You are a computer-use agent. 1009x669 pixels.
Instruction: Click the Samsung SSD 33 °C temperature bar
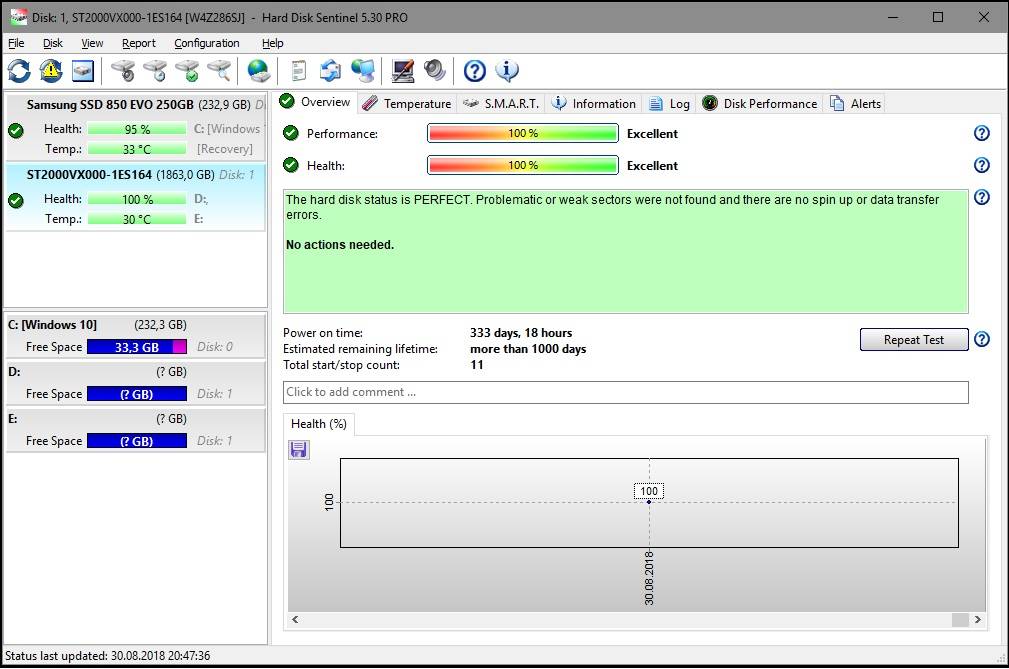137,149
